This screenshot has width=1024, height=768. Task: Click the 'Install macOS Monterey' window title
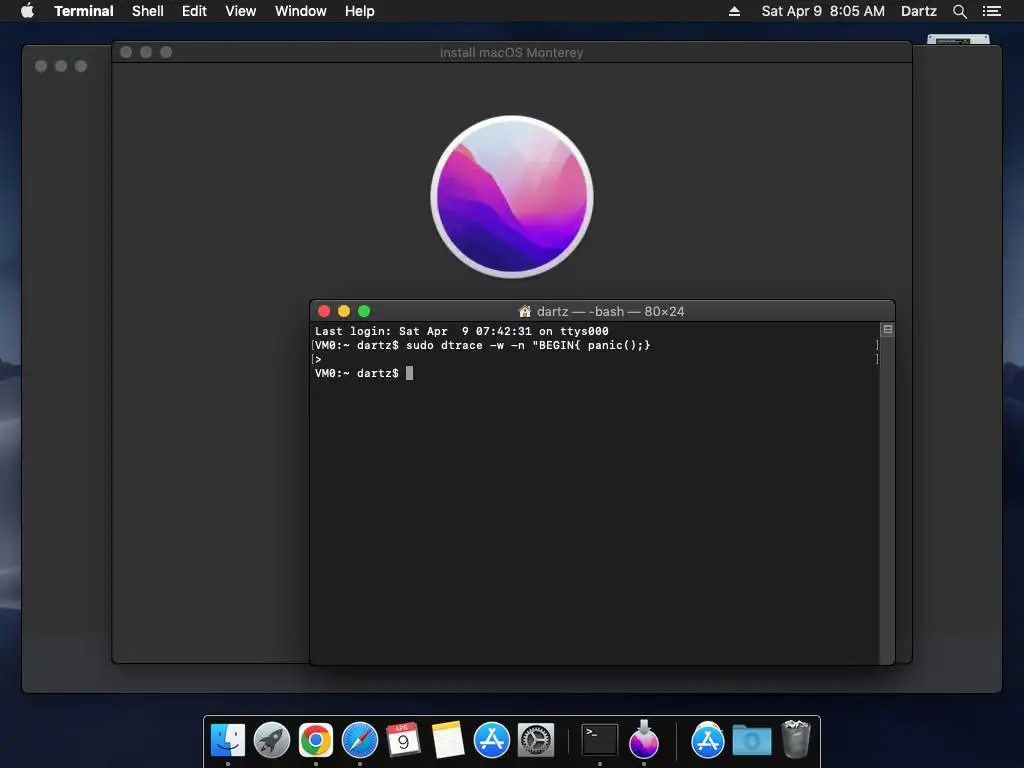[511, 52]
